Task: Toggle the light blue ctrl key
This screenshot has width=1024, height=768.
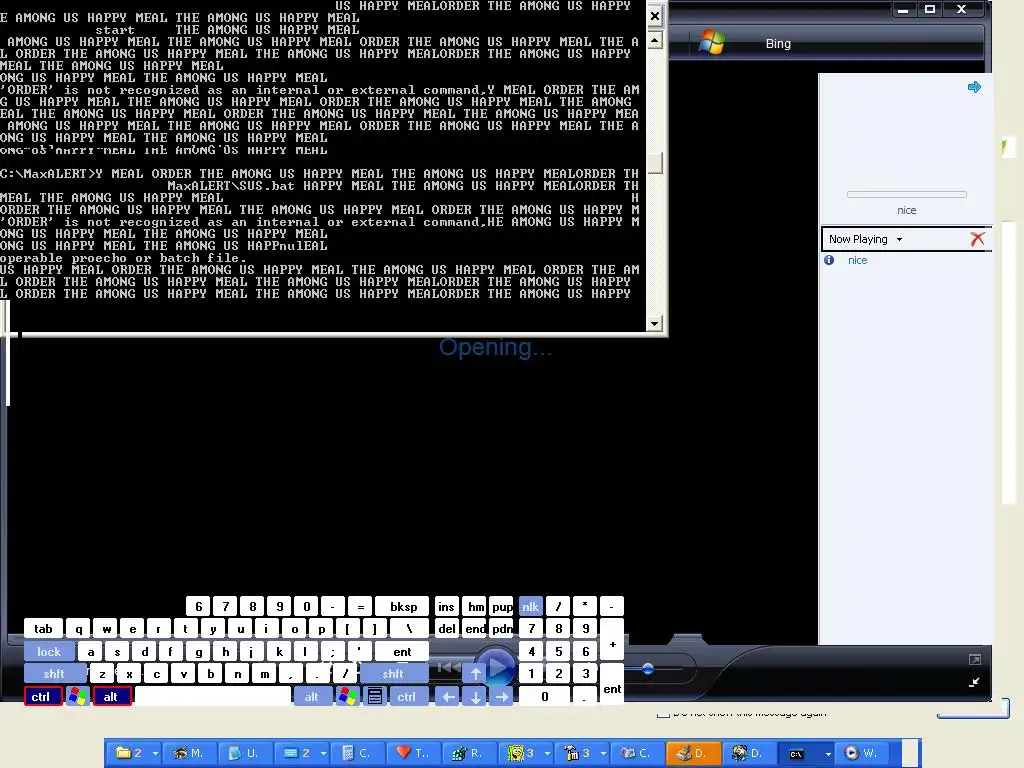Action: click(x=408, y=696)
